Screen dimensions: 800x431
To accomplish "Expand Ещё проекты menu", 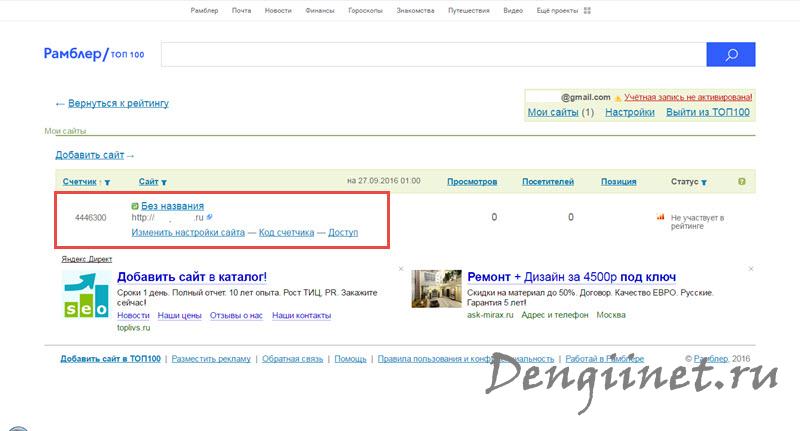I will [x=557, y=10].
